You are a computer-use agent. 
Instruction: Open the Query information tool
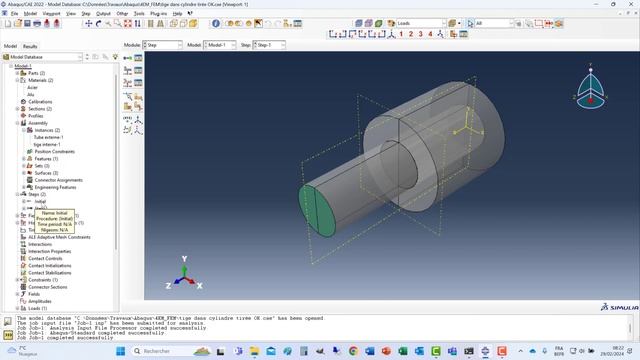[x=216, y=24]
